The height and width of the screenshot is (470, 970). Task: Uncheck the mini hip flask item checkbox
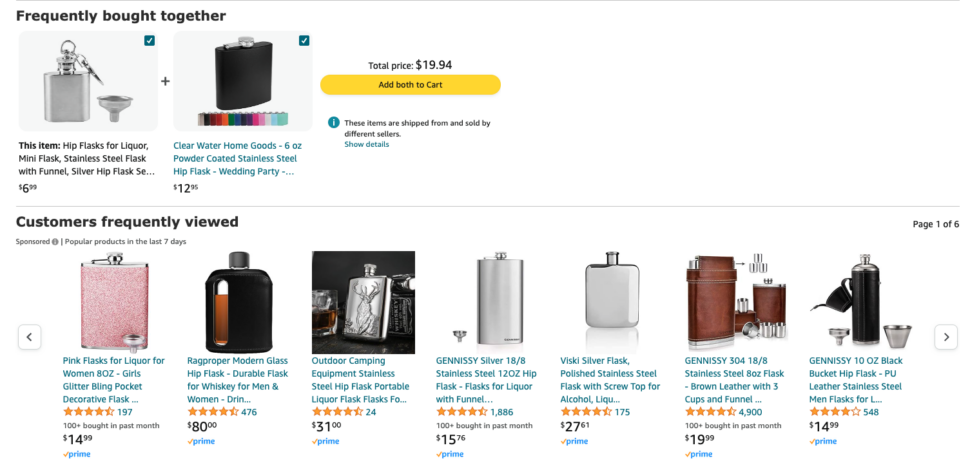(149, 41)
